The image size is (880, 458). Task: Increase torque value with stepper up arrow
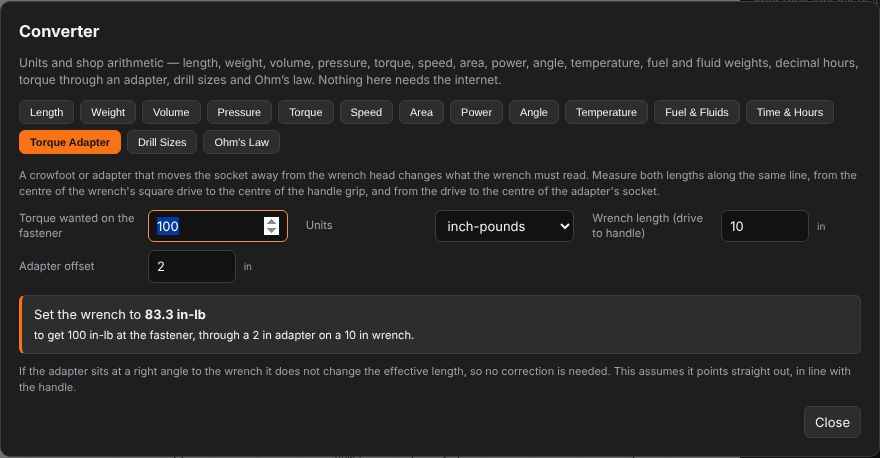[x=272, y=222]
